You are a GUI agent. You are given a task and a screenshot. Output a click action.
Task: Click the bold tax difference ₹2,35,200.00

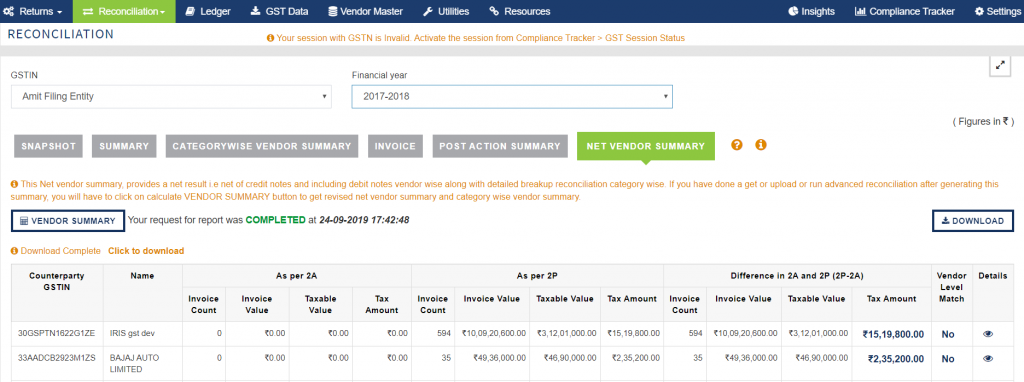[x=895, y=358]
